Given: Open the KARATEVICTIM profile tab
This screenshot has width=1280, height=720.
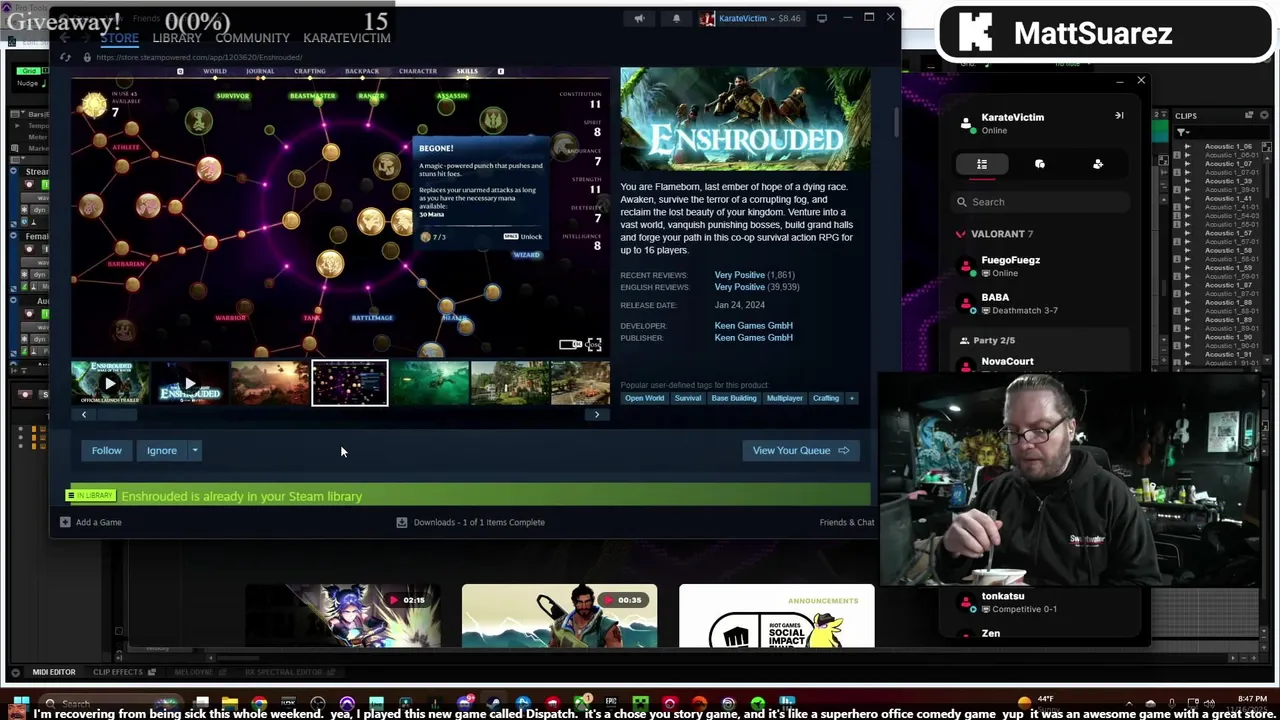Looking at the screenshot, I should pos(347,38).
